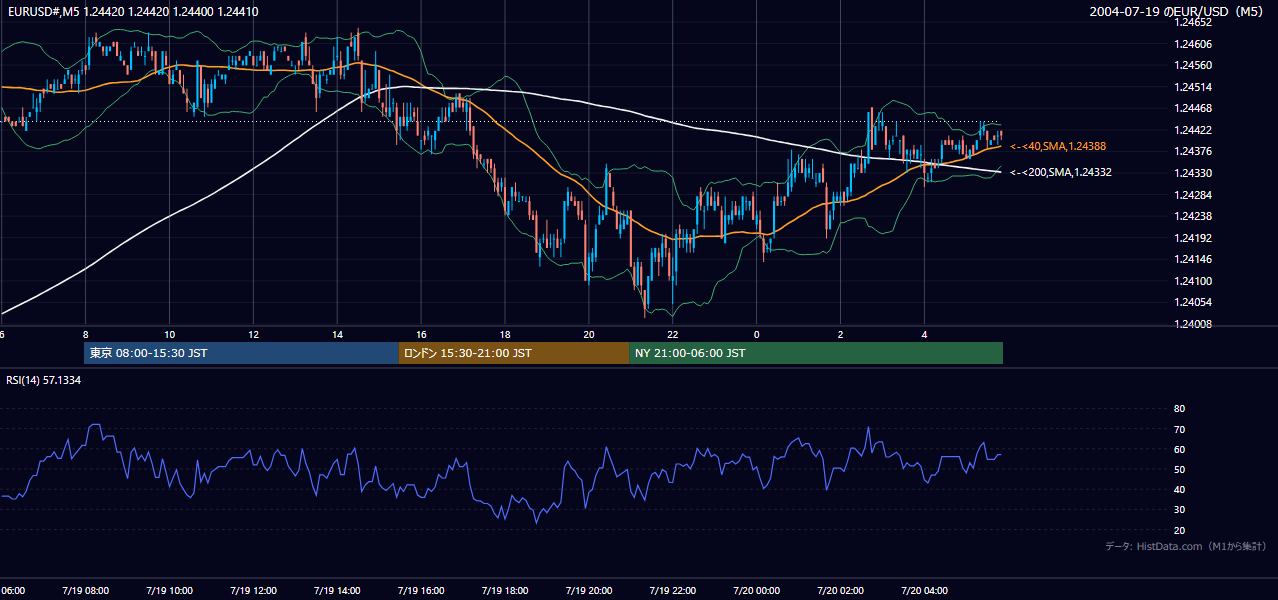Click price axis value 1.24560
The image size is (1278, 600).
(1192, 65)
